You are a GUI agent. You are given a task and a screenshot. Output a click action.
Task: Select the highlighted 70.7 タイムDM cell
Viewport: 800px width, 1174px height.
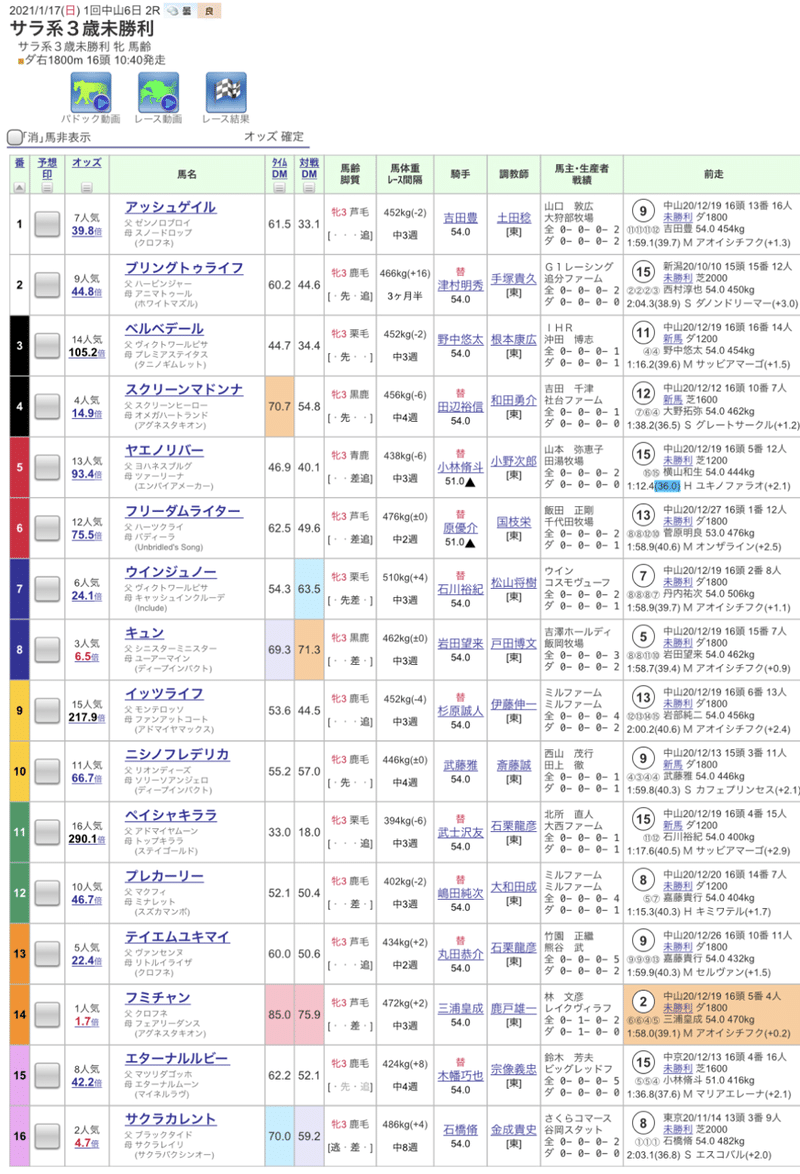(279, 407)
